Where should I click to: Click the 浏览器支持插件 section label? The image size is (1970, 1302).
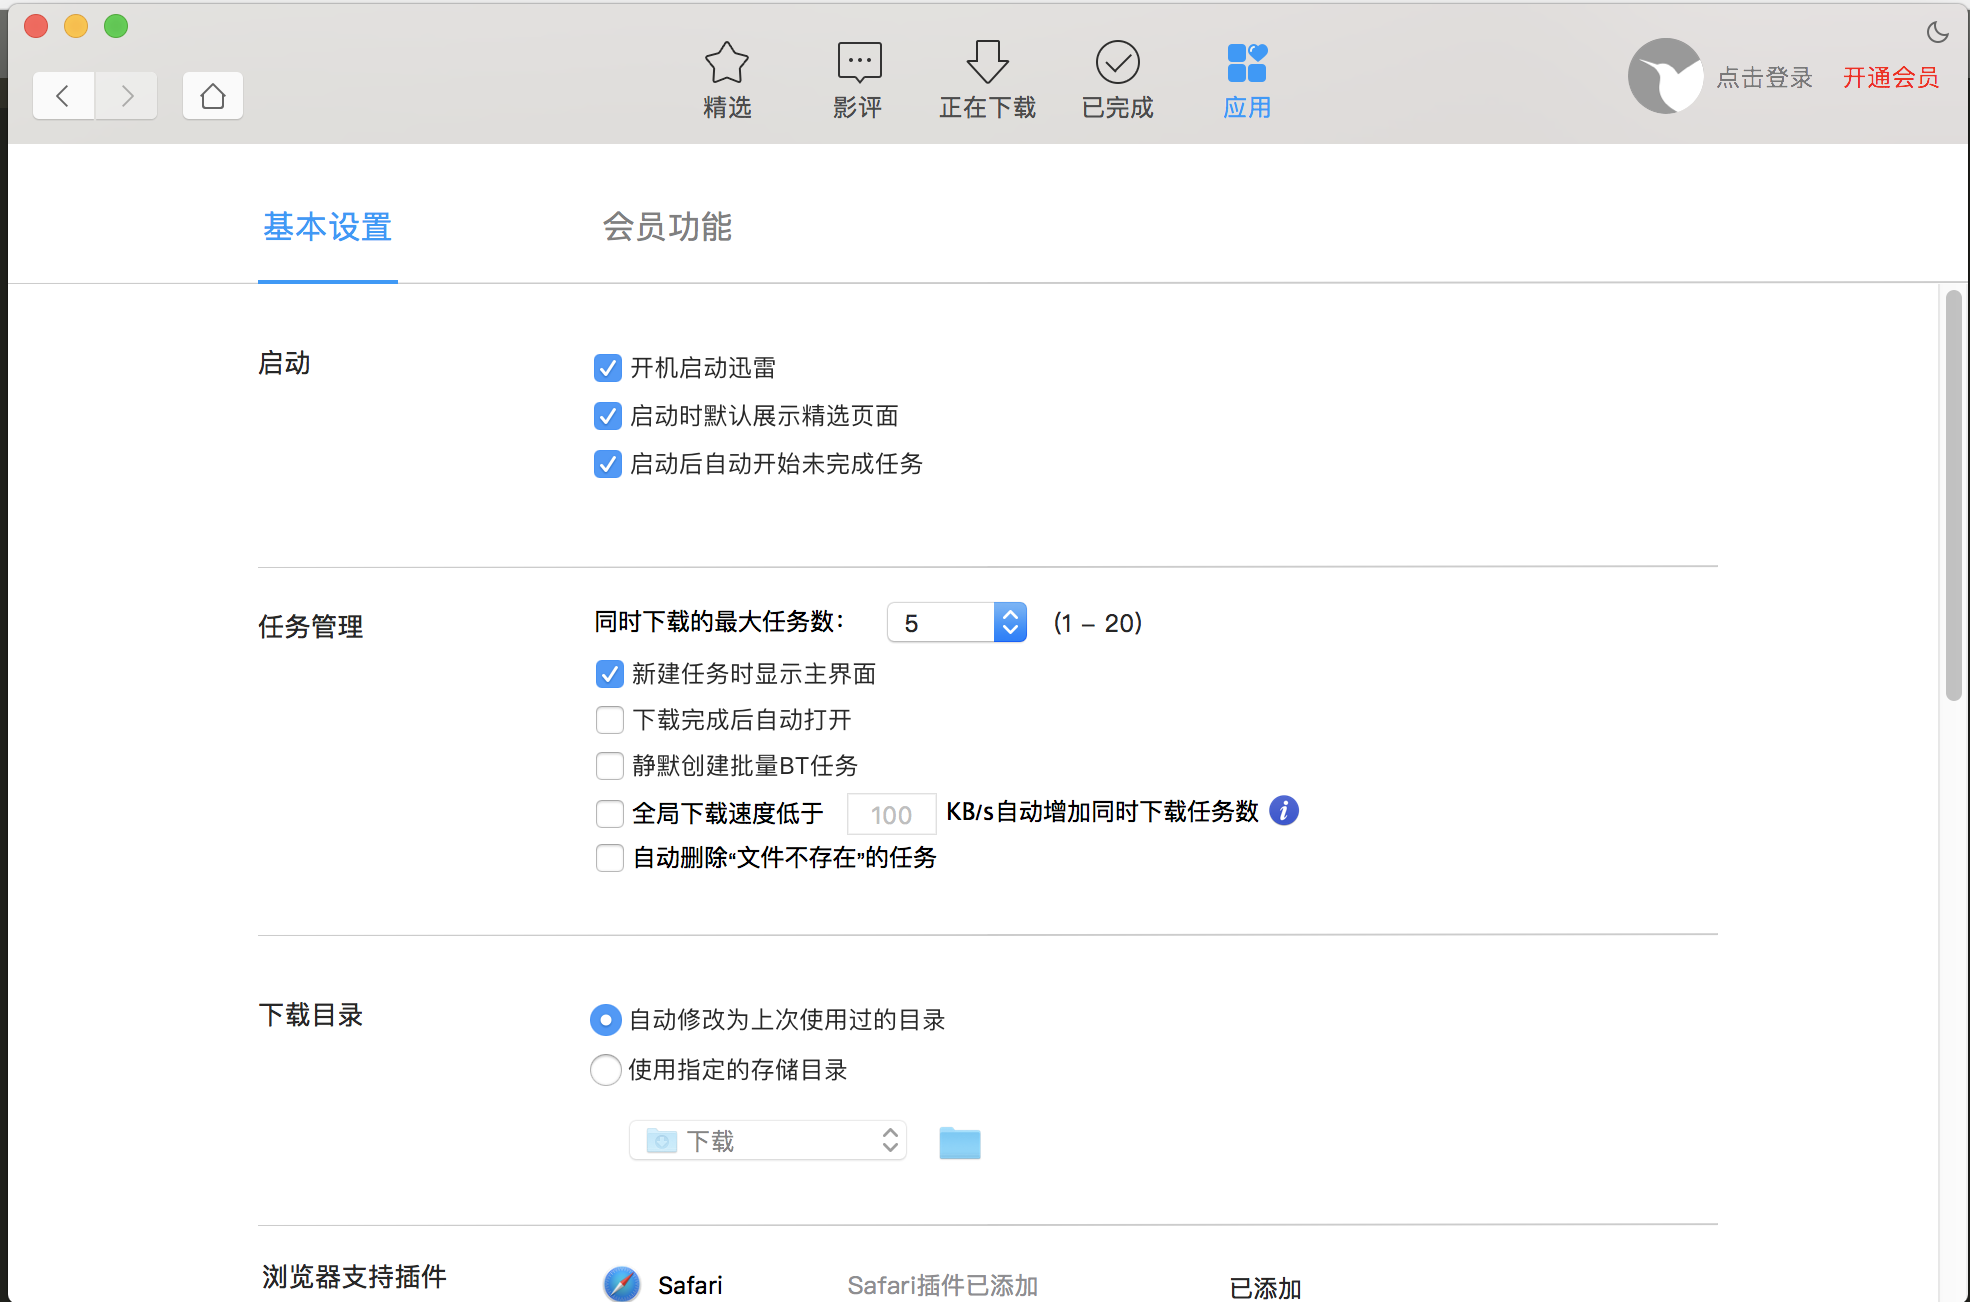point(355,1277)
